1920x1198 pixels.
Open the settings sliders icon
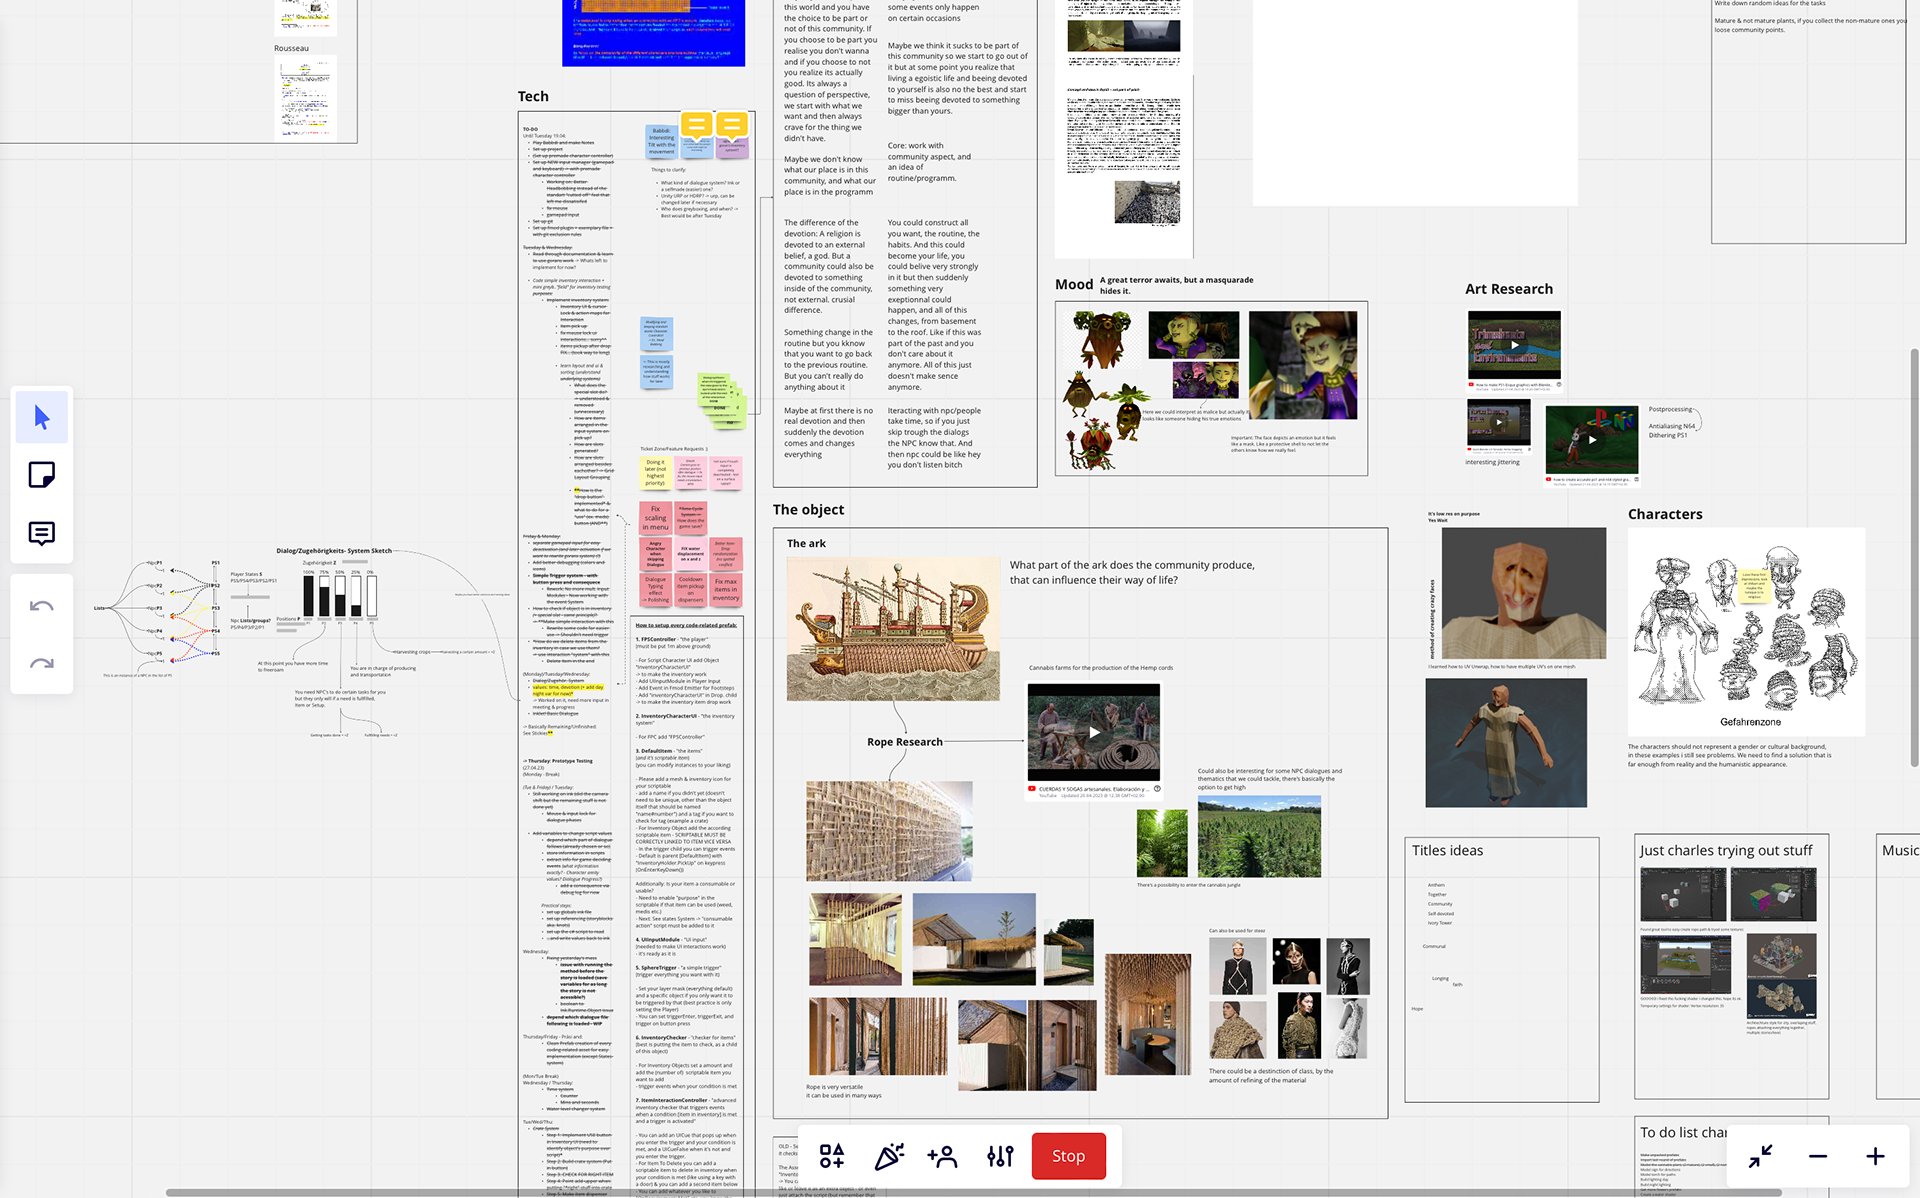(1000, 1156)
